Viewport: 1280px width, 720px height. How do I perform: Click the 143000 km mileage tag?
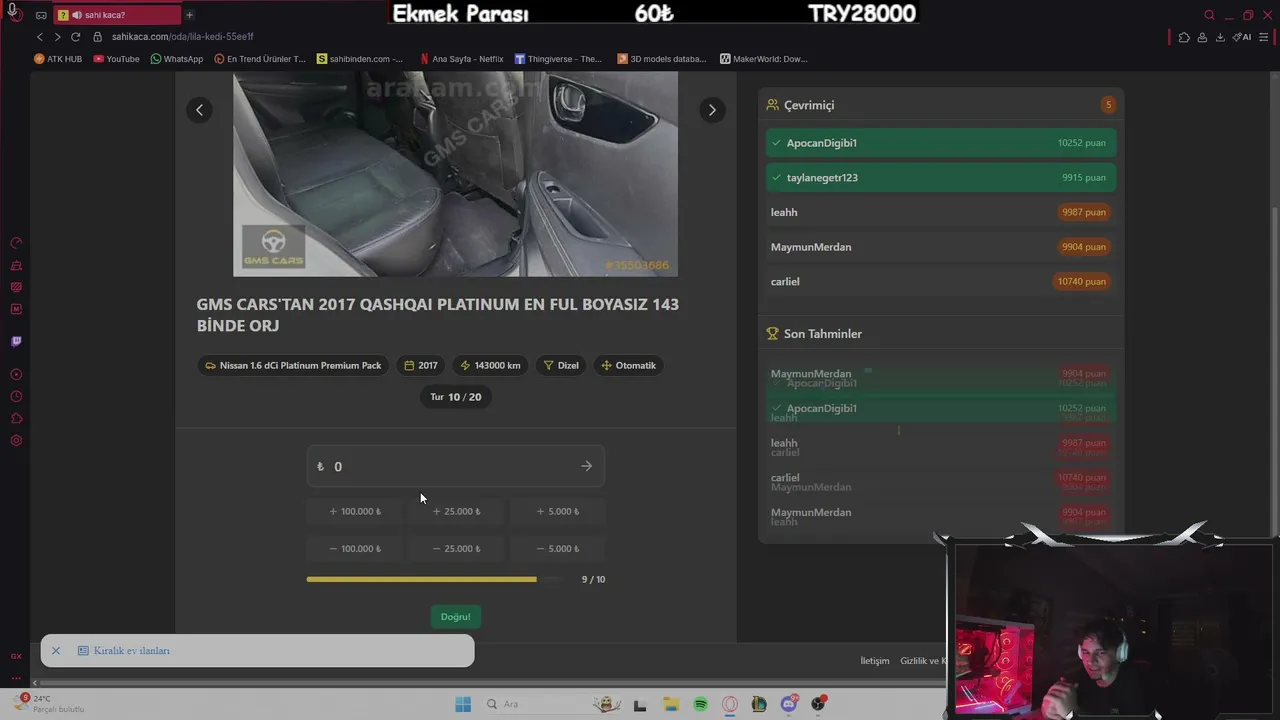coord(490,365)
